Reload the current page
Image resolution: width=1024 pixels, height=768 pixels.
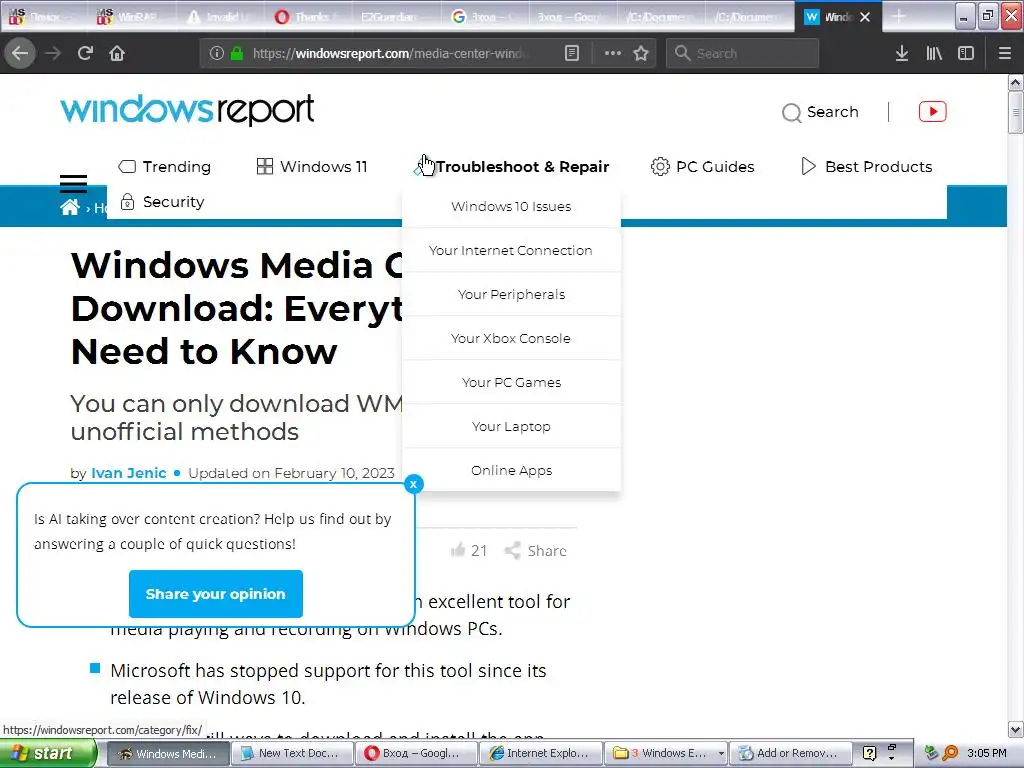click(x=85, y=53)
